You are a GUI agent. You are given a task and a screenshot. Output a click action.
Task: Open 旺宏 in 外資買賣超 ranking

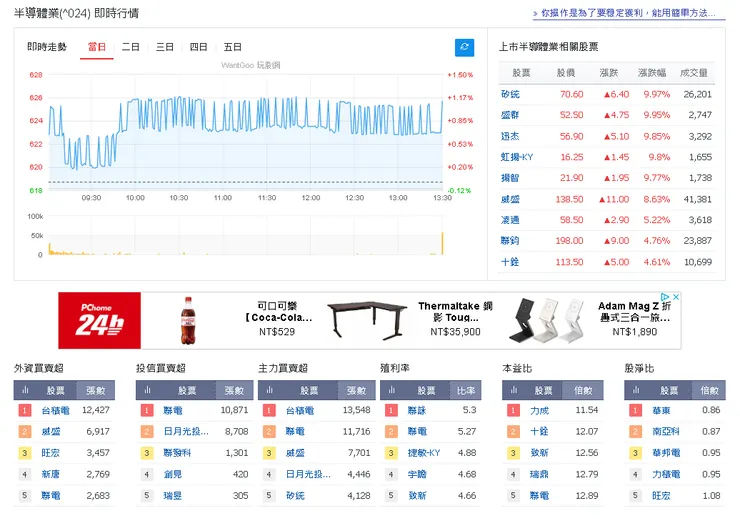[50, 453]
